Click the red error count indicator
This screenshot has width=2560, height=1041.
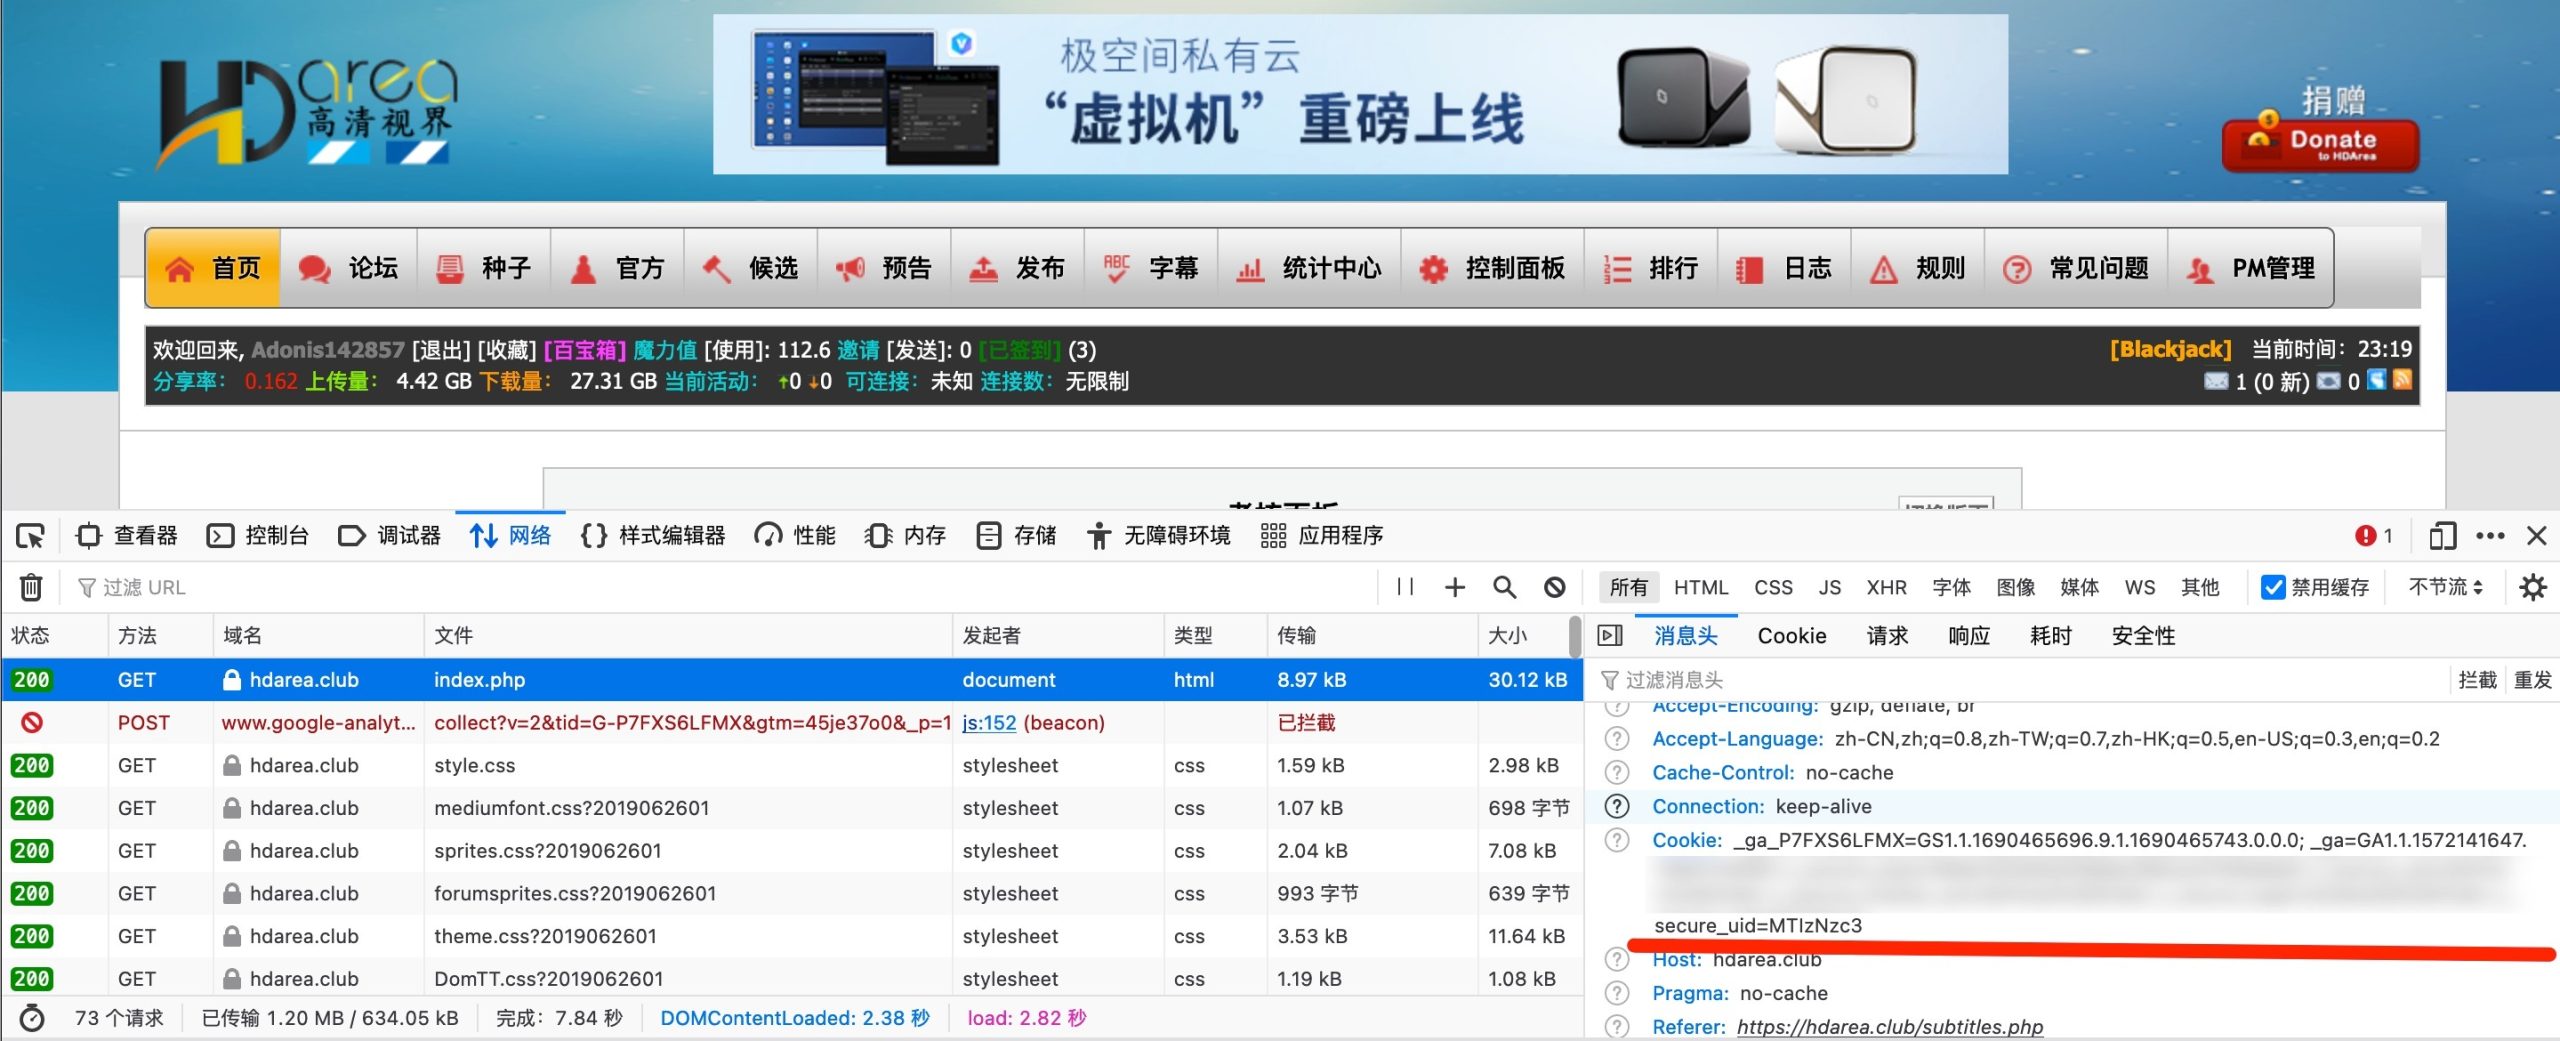point(2374,536)
